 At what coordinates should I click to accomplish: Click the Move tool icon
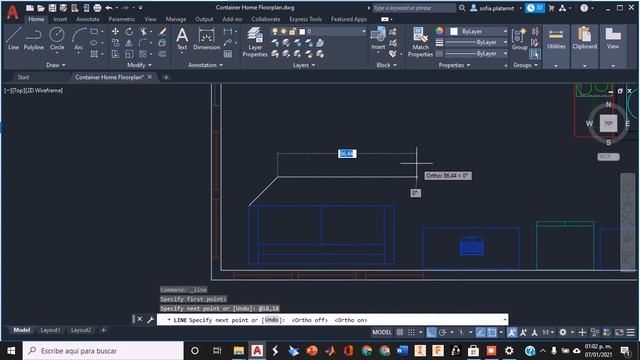click(116, 31)
